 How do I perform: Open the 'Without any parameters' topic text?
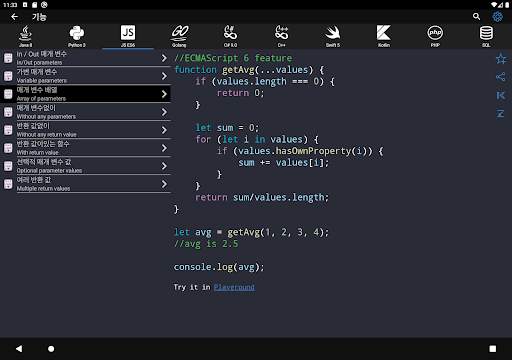[x=46, y=117]
